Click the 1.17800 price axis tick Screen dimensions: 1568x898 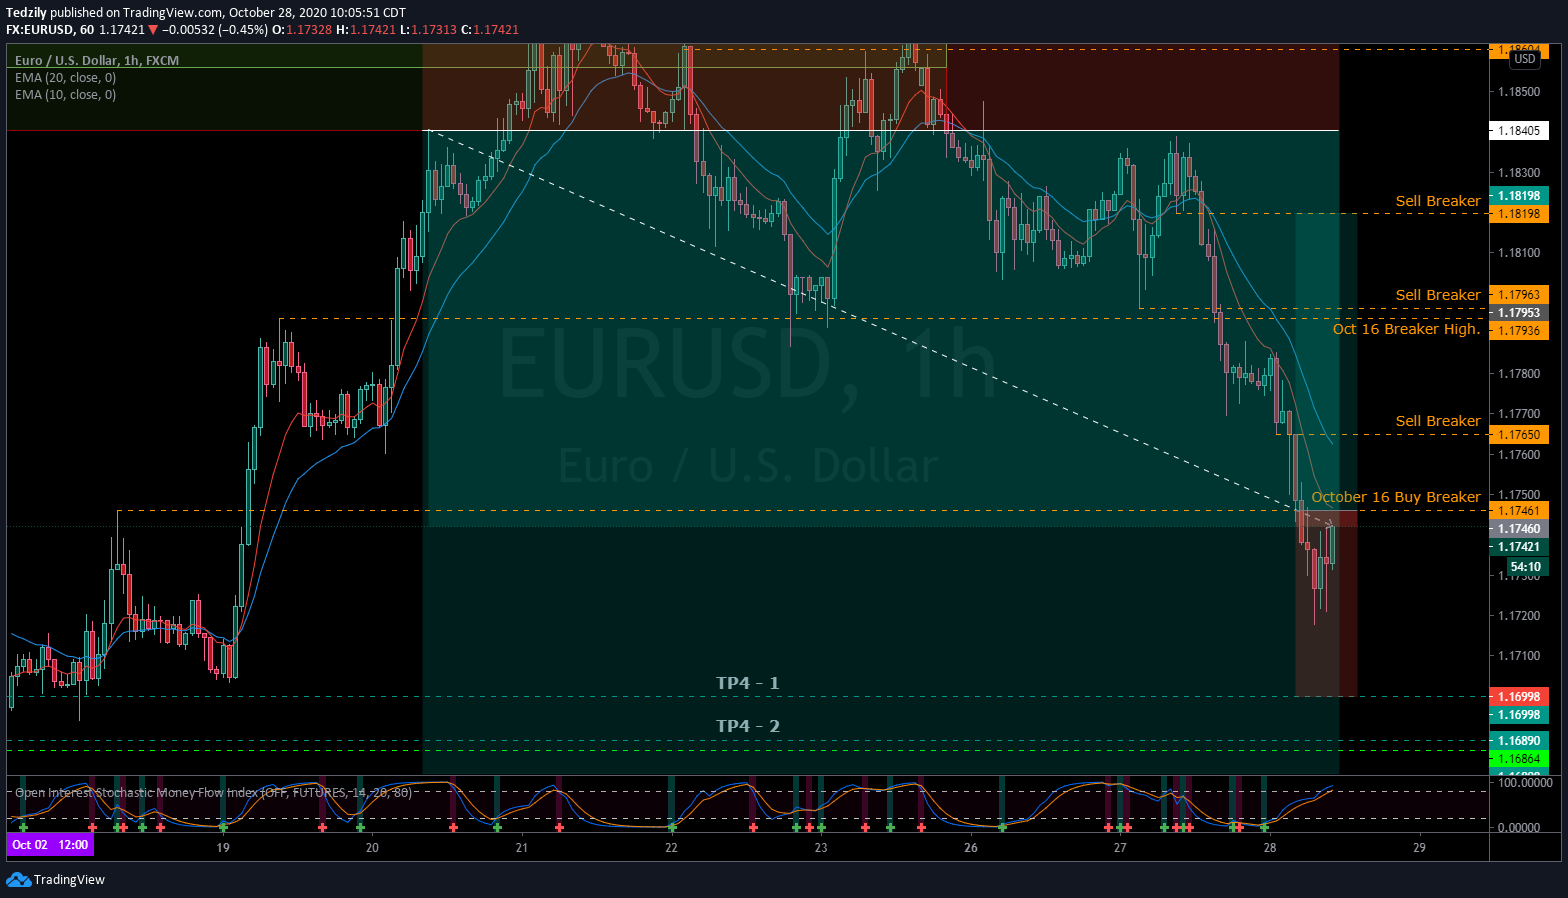click(x=1518, y=374)
